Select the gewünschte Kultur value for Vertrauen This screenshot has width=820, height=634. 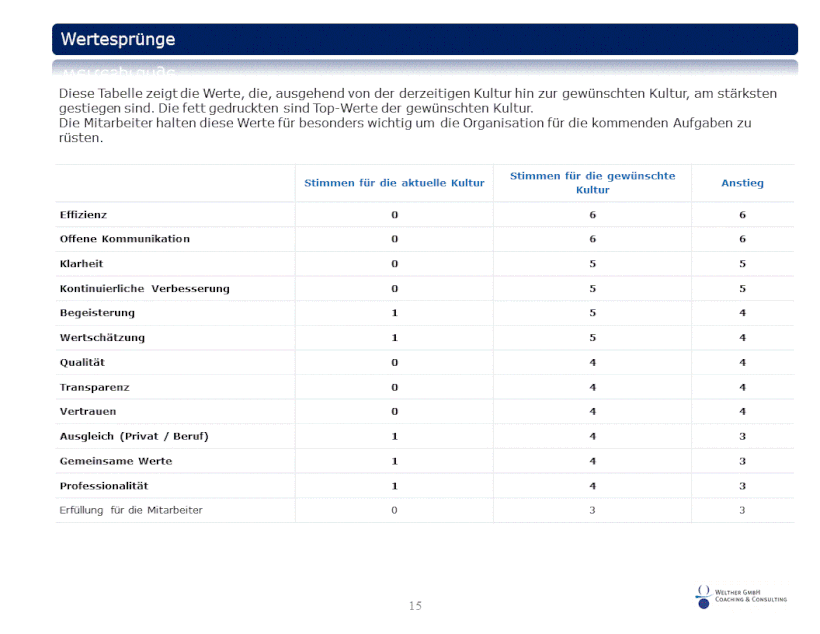click(x=593, y=411)
